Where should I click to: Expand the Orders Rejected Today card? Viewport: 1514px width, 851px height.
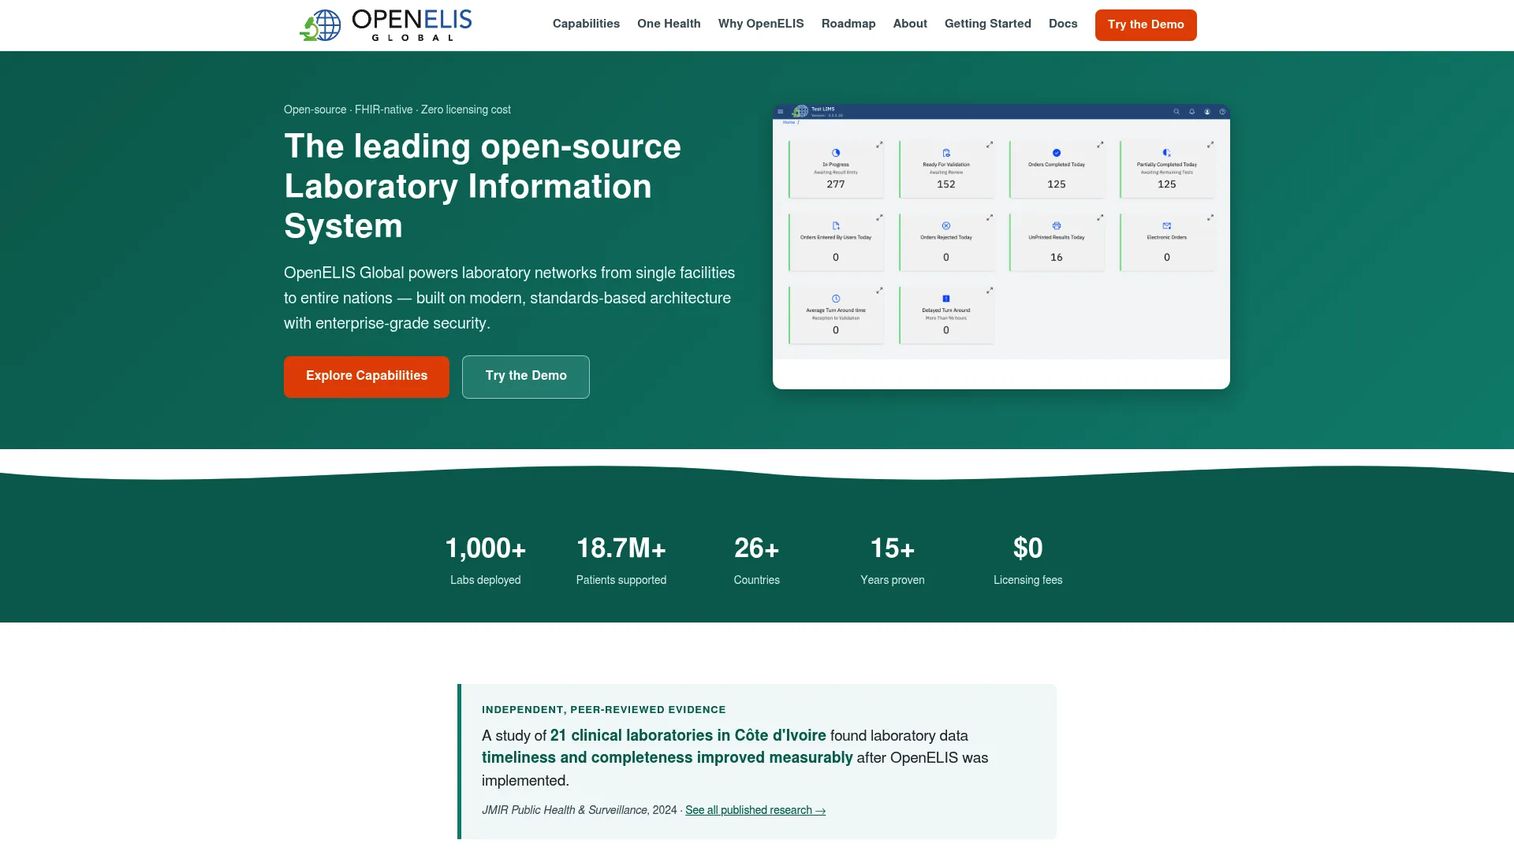(x=990, y=218)
